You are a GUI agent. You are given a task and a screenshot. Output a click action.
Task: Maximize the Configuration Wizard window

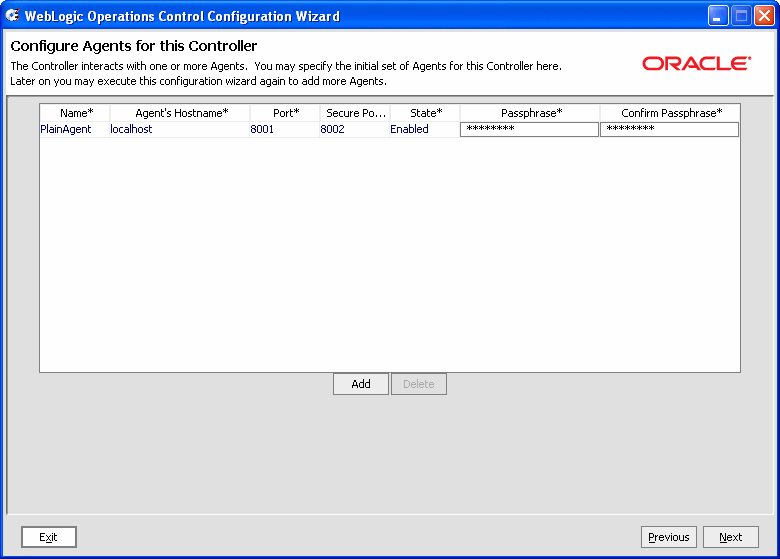741,16
